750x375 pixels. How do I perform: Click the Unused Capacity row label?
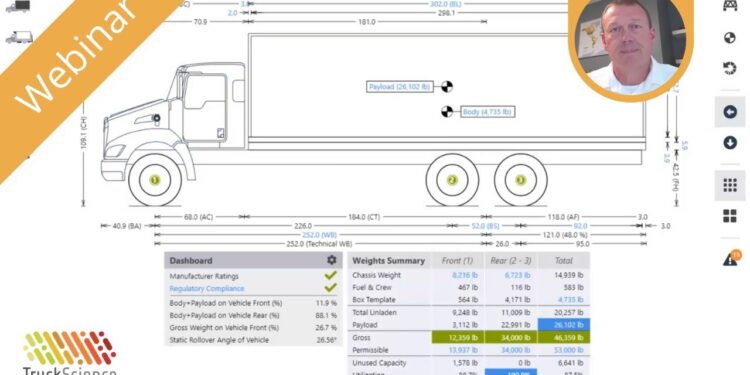coord(379,363)
